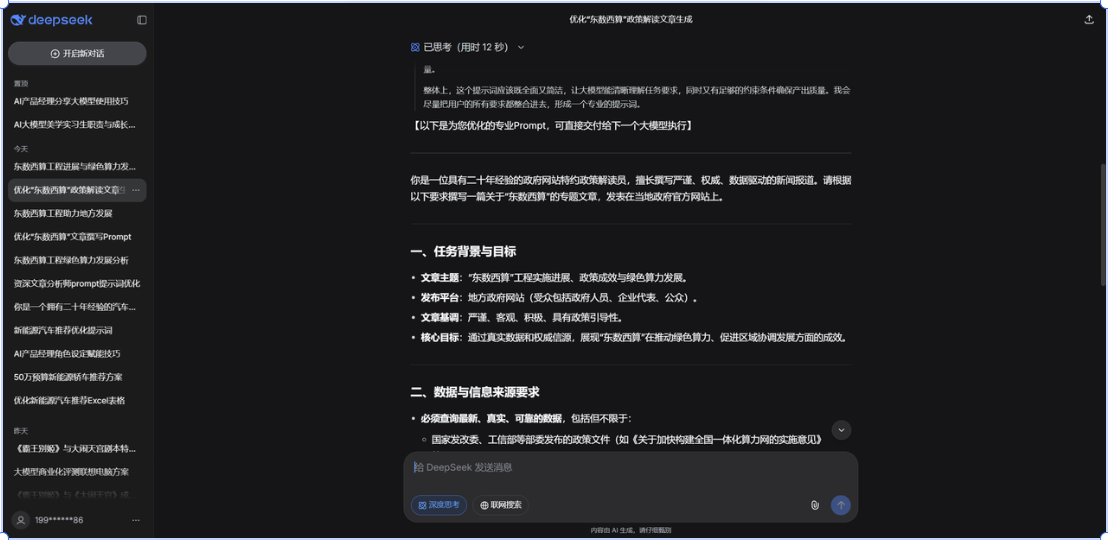Open chat 《霸王别姬》与大闹天宫剧本特

coord(77,449)
